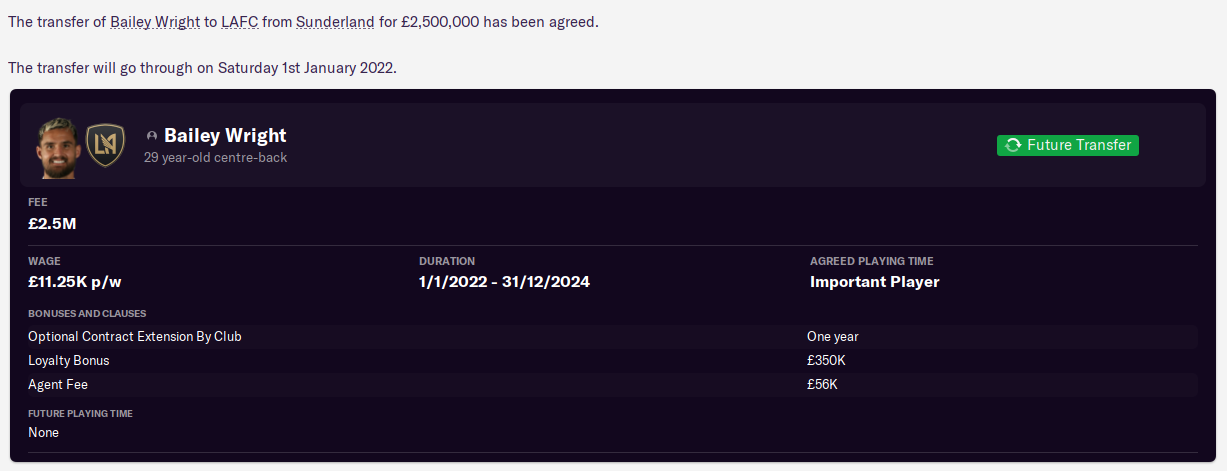Click the small icon before Bailey Wright's name
Image resolution: width=1227 pixels, height=471 pixels.
coord(152,136)
